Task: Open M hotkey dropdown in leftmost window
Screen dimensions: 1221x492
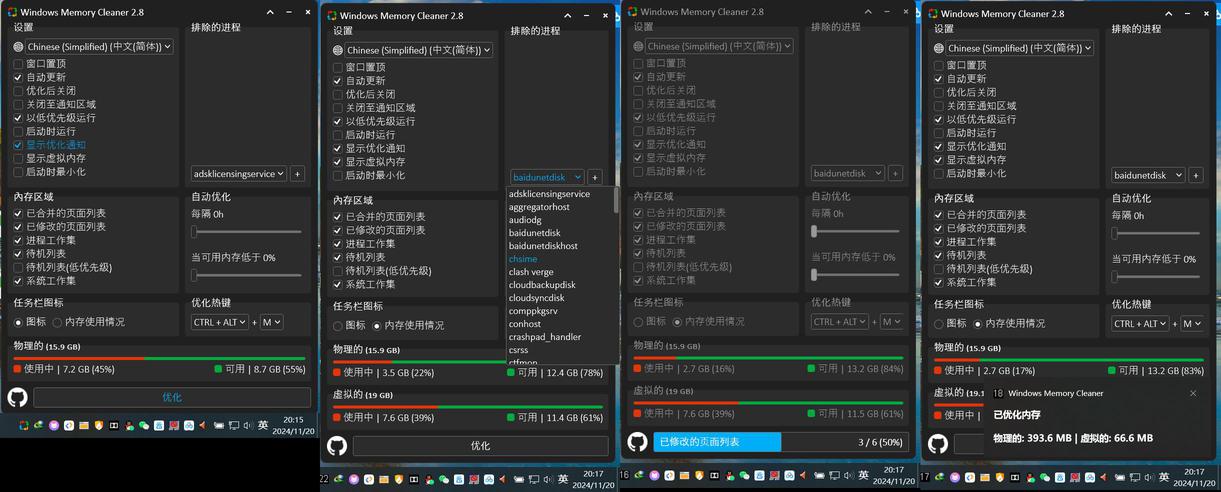Action: coord(272,322)
